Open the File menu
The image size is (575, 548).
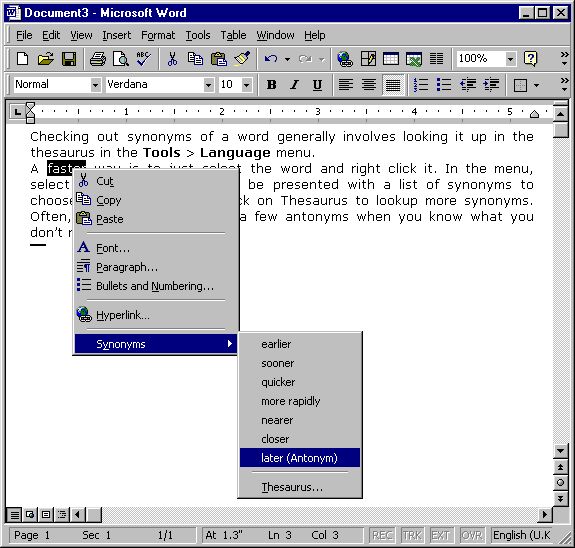24,35
